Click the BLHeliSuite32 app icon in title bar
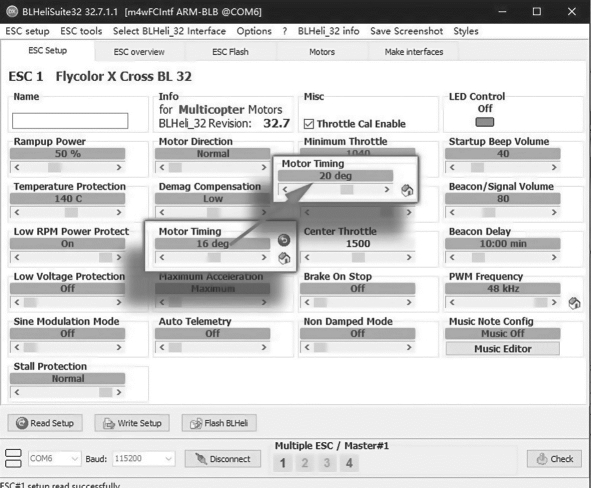 click(x=12, y=11)
